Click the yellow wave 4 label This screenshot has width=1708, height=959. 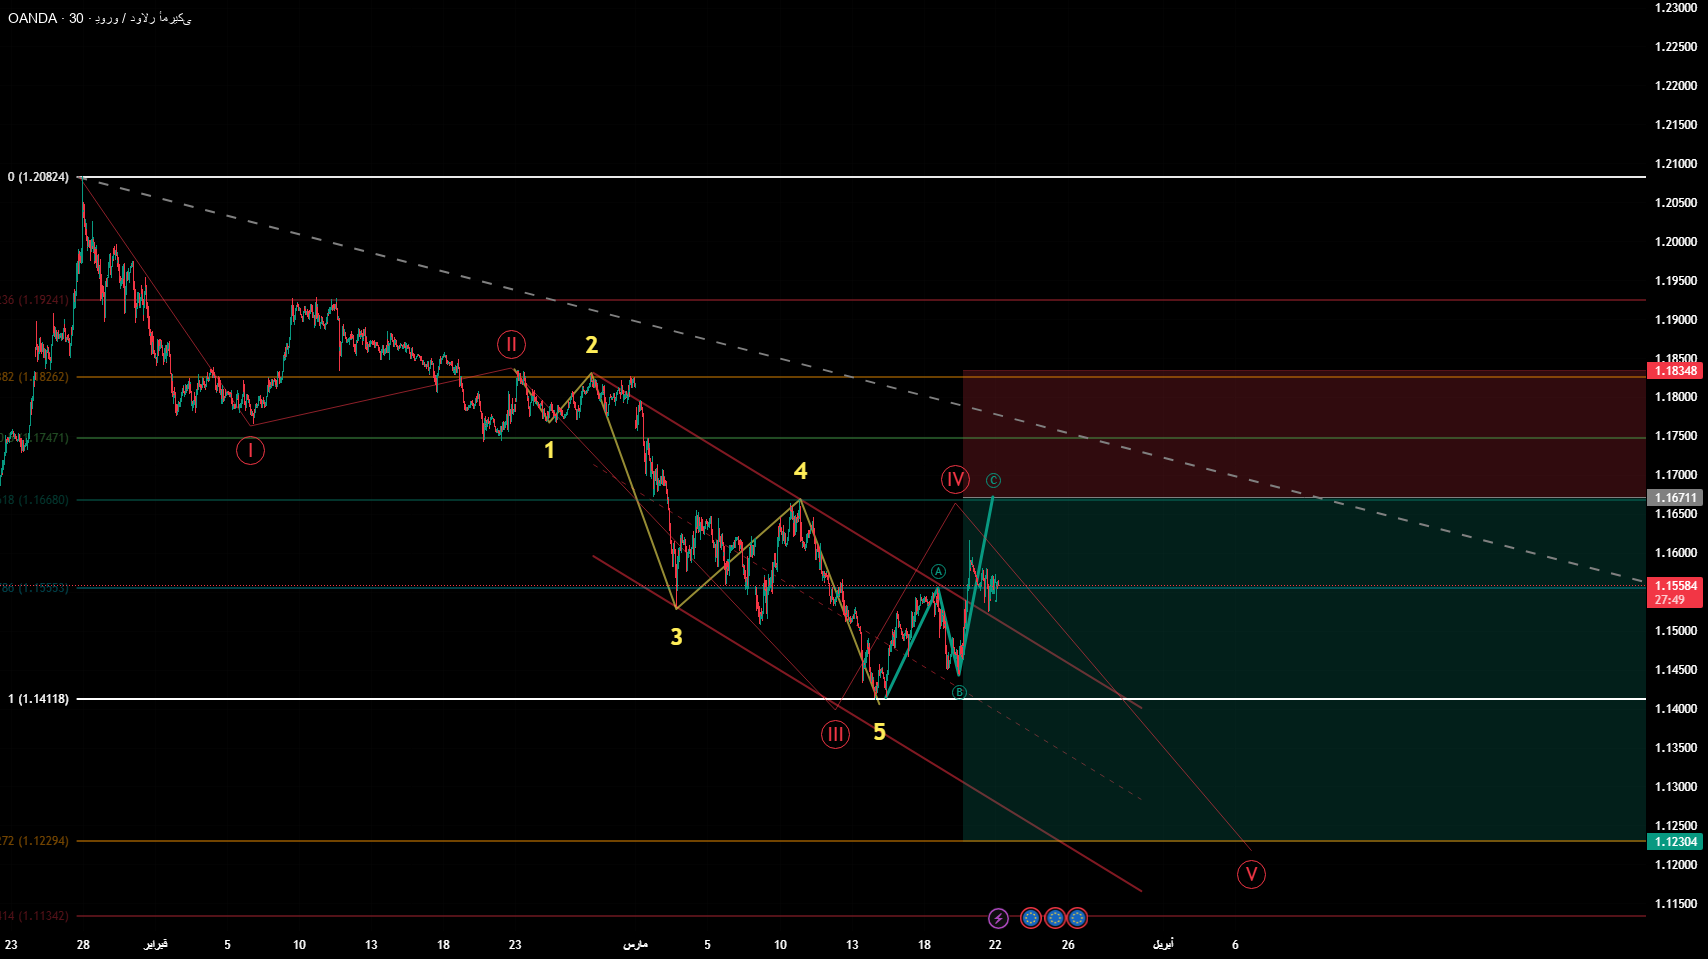pyautogui.click(x=800, y=471)
